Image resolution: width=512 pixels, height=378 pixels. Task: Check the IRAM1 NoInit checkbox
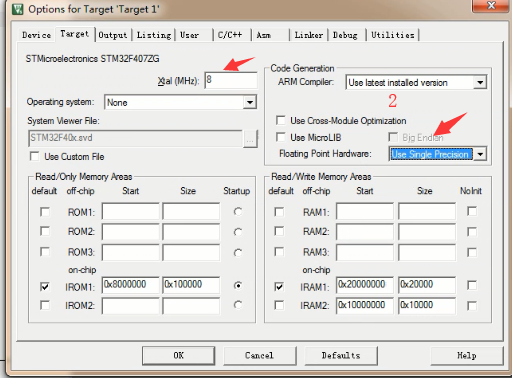pos(472,285)
